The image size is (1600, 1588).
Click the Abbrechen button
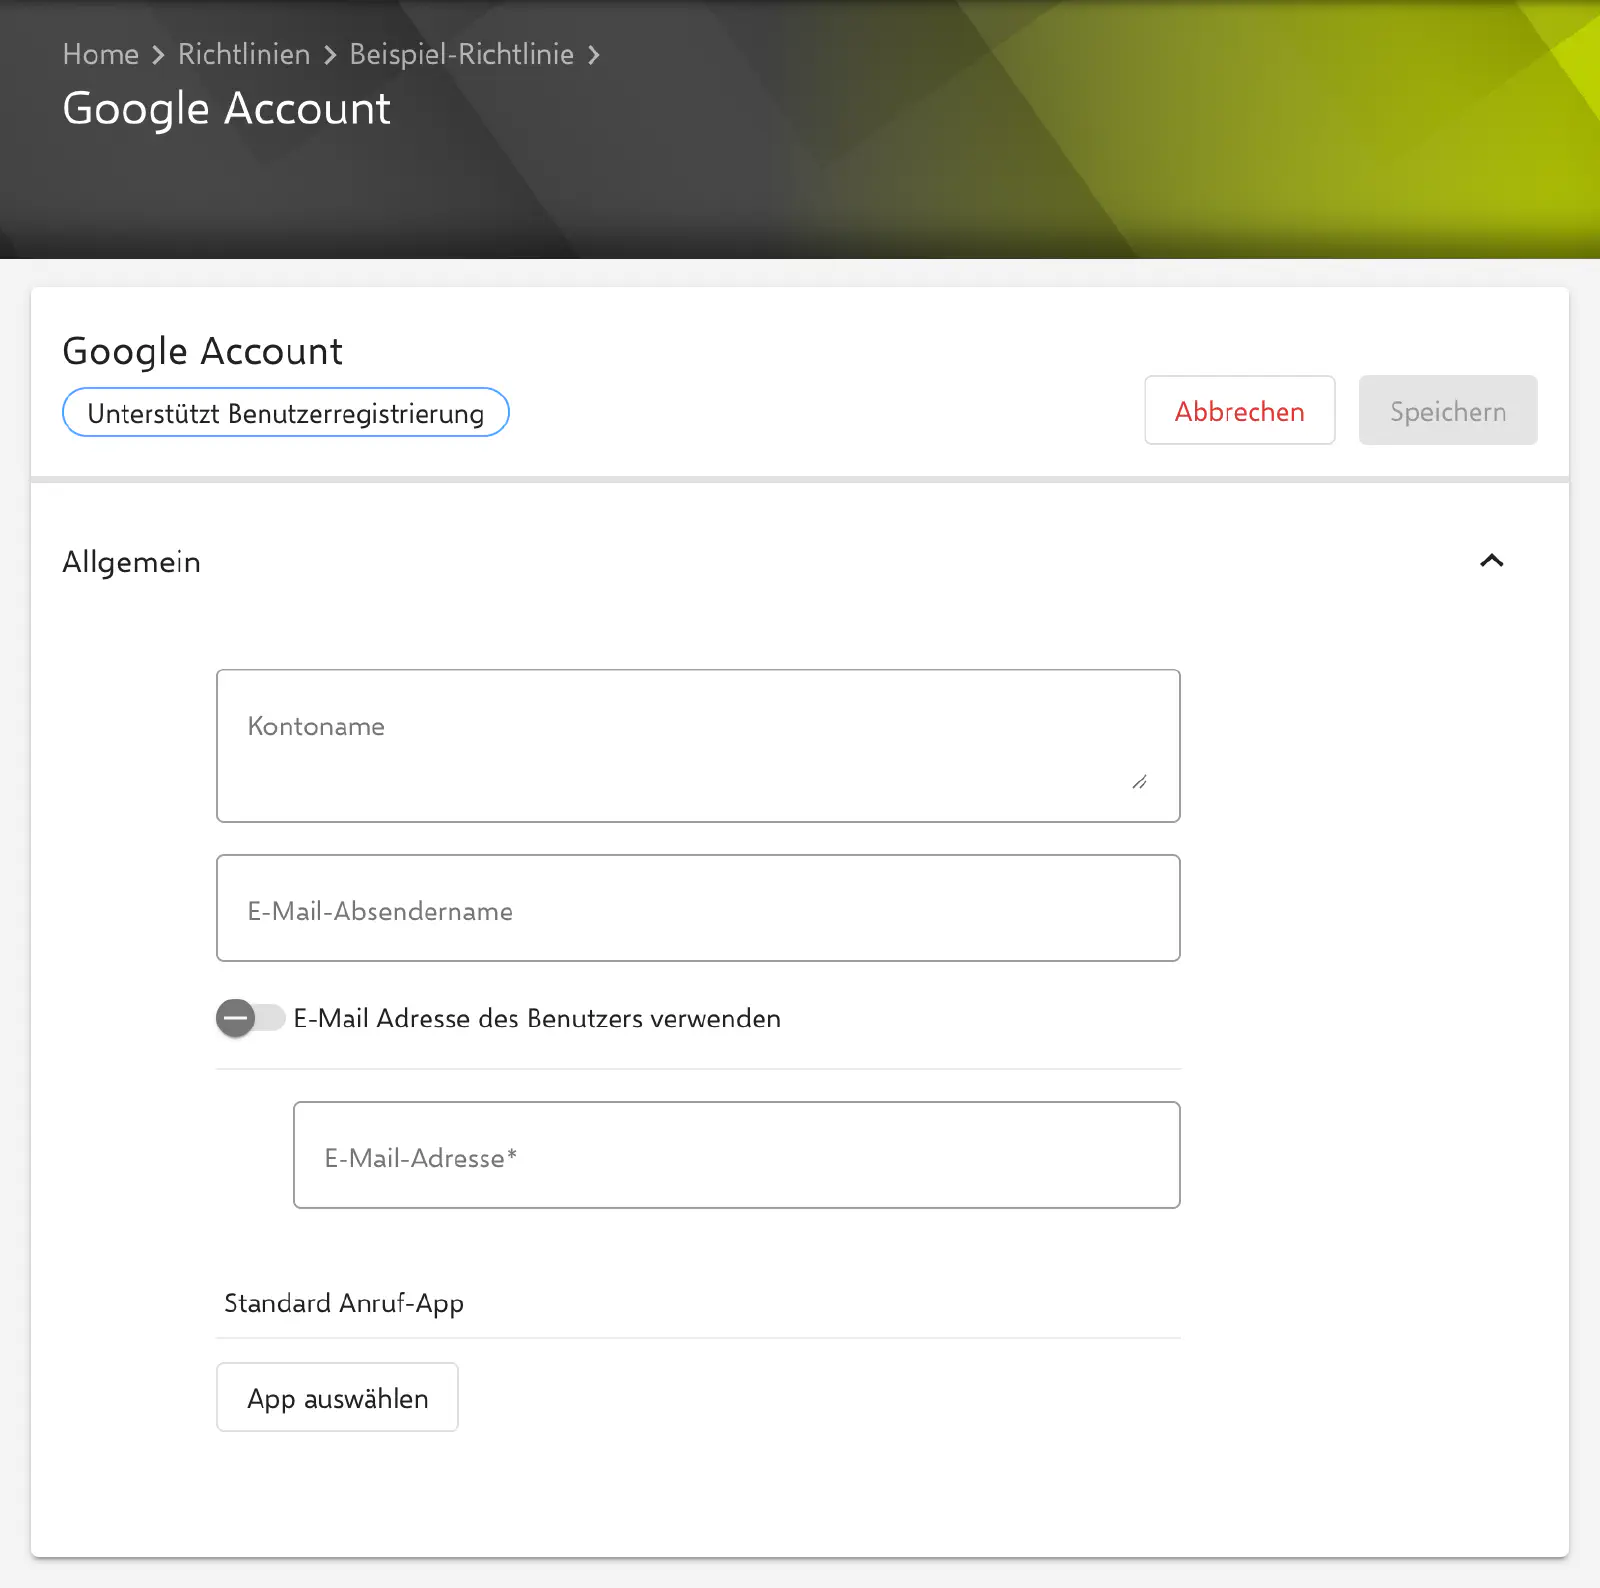pyautogui.click(x=1240, y=410)
